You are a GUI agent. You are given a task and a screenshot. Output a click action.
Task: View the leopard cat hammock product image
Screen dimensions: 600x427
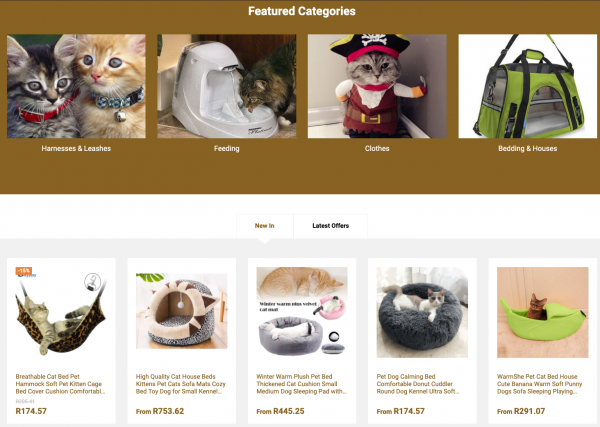coord(61,313)
